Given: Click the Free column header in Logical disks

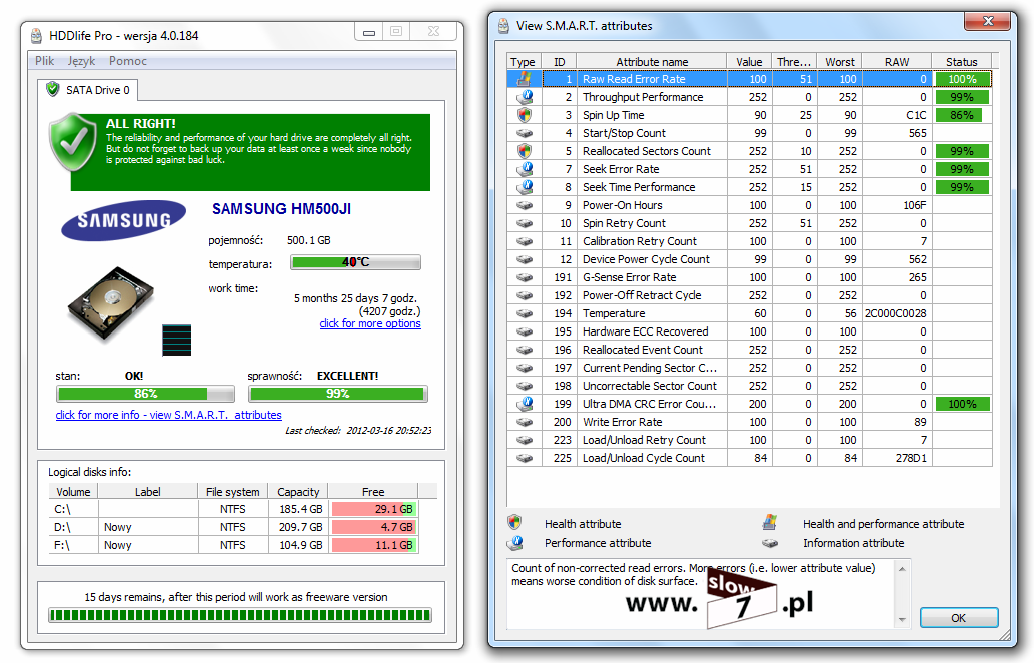Looking at the screenshot, I should coord(373,491).
